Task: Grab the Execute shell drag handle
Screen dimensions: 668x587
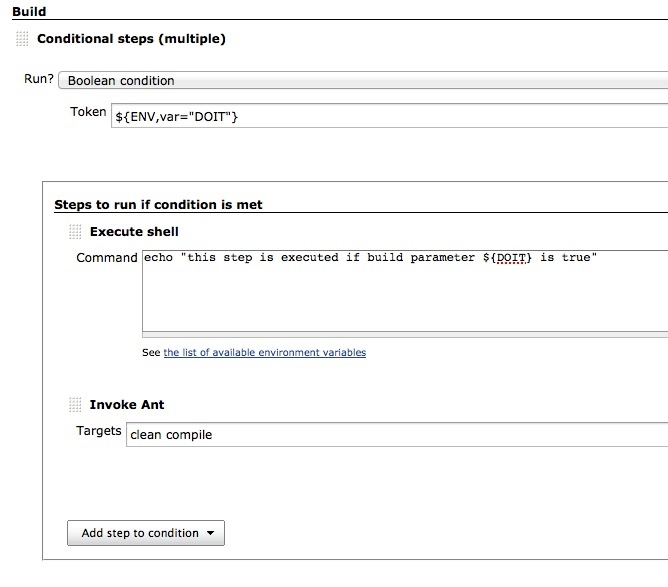Action: (75, 232)
